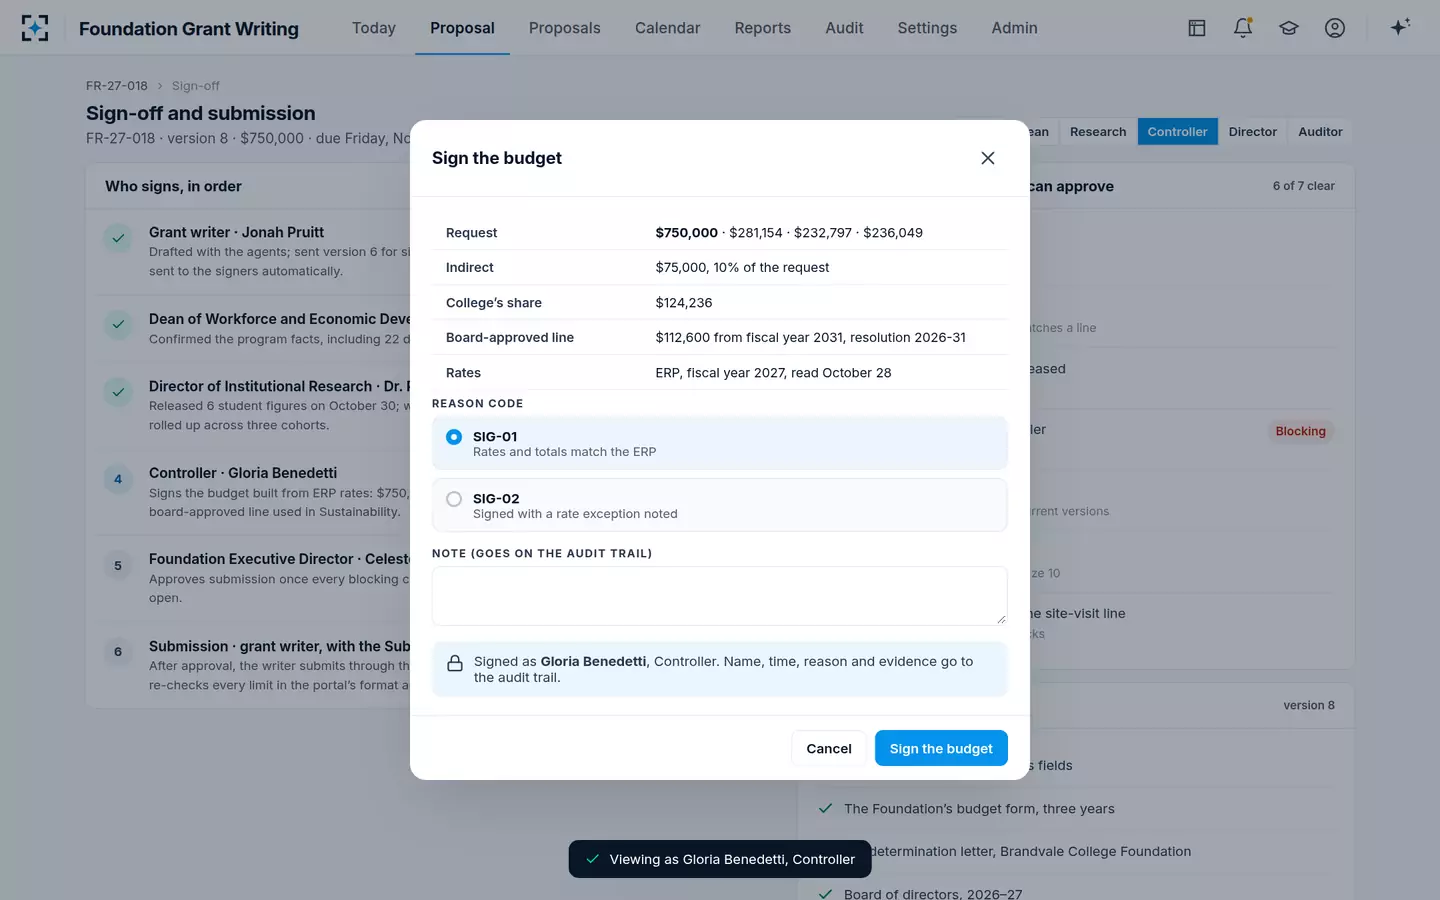Open the sparkle assistant icon
Screen dimensions: 1440x900
(x=1400, y=27)
